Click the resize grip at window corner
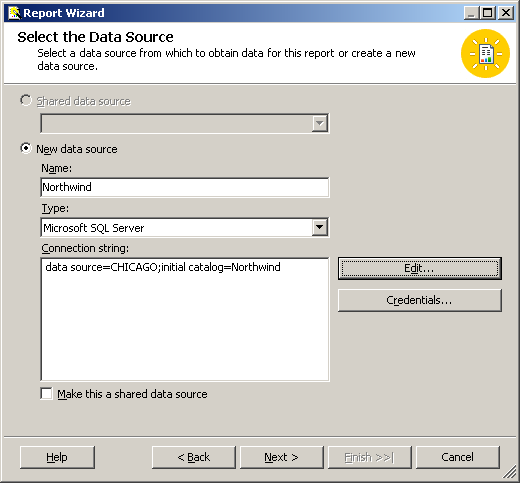 pos(509,472)
